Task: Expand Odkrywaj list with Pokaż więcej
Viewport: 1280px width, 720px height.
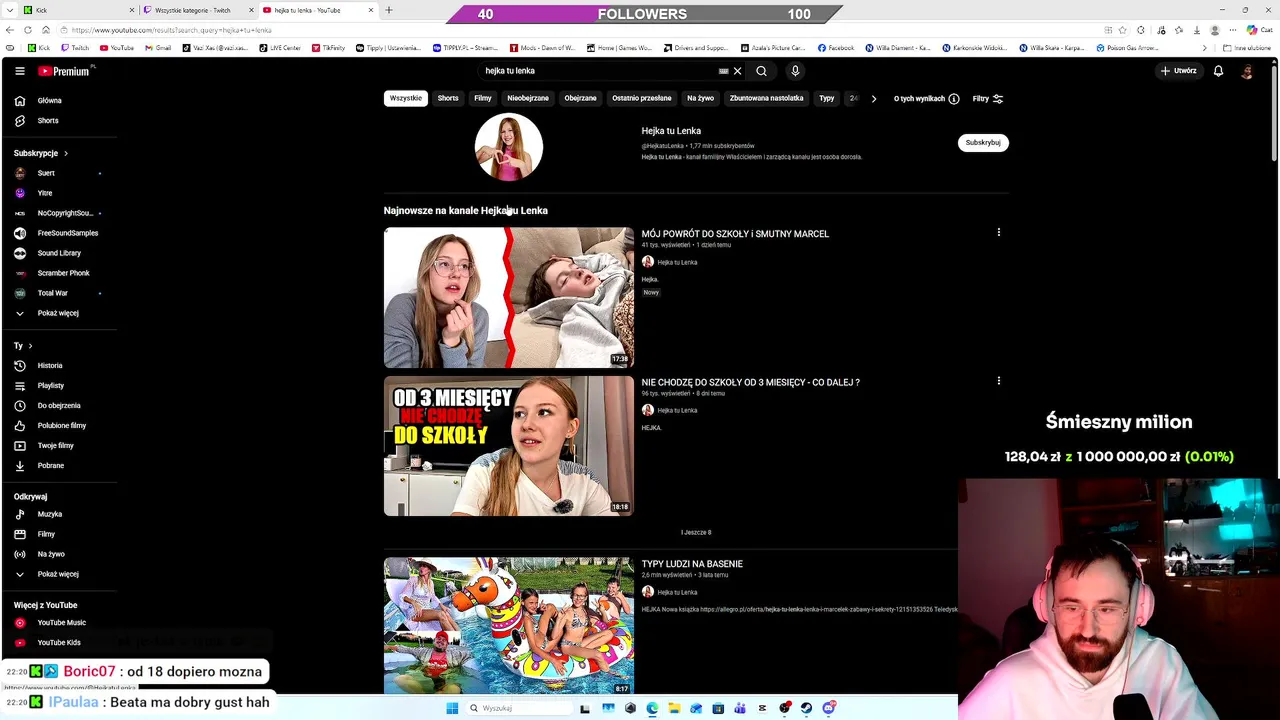Action: tap(58, 574)
